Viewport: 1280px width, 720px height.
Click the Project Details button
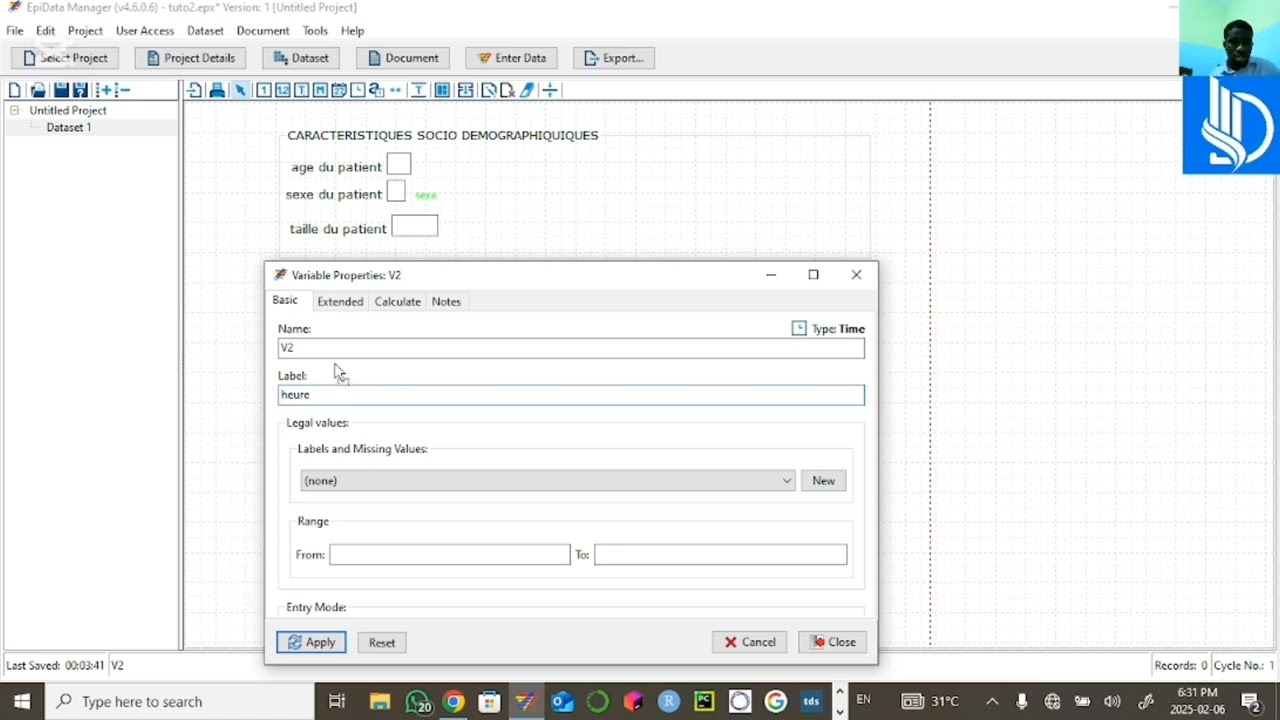tap(190, 58)
